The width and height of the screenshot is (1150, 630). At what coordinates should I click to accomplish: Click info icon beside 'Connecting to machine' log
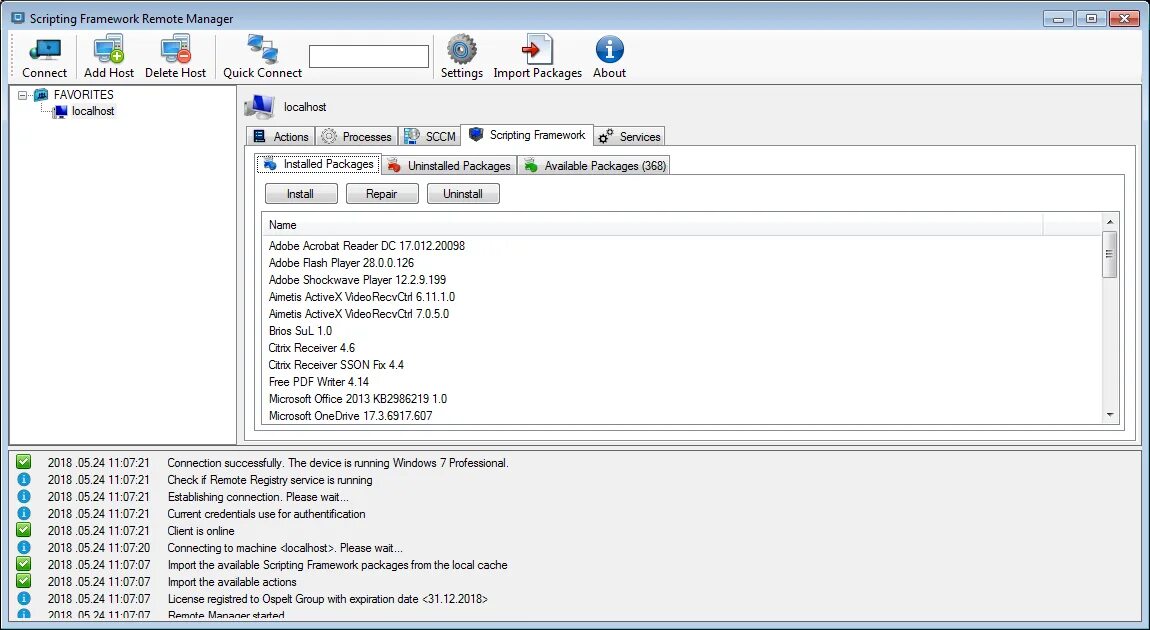[23, 547]
